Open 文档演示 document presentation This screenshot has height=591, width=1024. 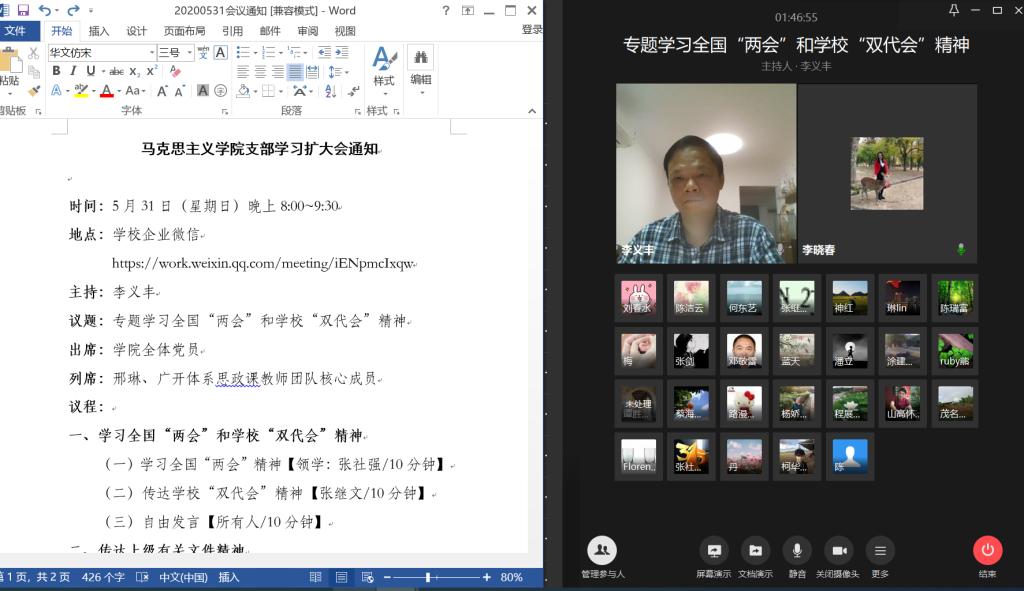point(755,551)
